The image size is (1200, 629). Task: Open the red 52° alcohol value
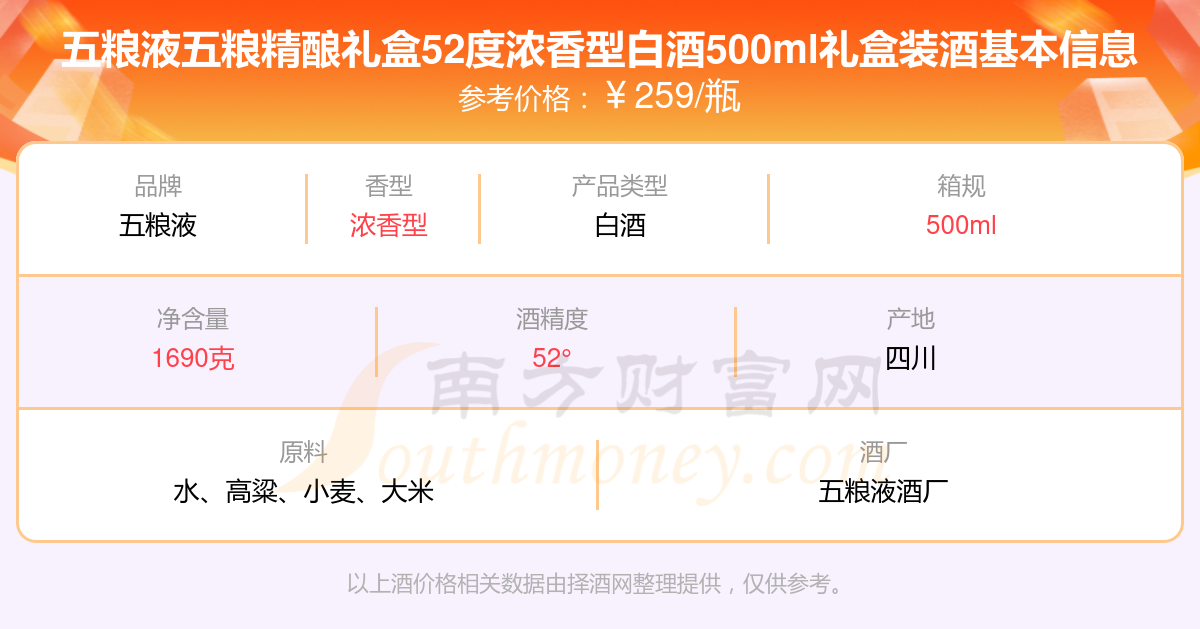552,358
